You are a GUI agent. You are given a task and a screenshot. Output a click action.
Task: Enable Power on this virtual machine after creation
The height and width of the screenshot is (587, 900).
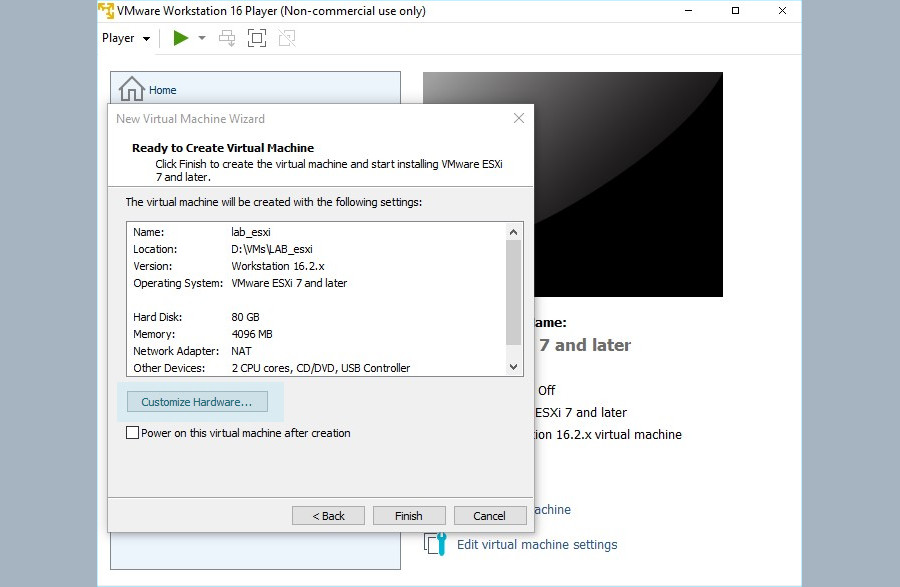coord(133,433)
